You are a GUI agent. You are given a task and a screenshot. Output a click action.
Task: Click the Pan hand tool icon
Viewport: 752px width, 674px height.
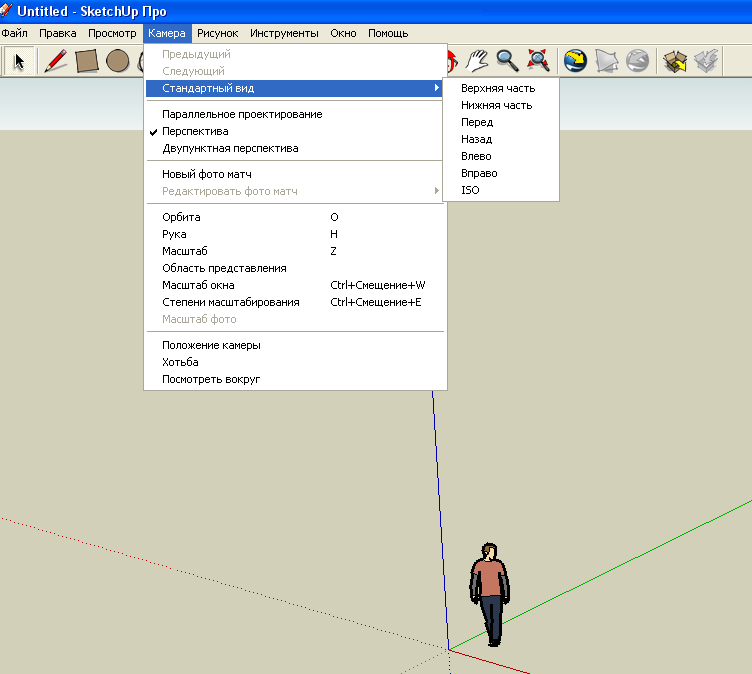[x=477, y=61]
